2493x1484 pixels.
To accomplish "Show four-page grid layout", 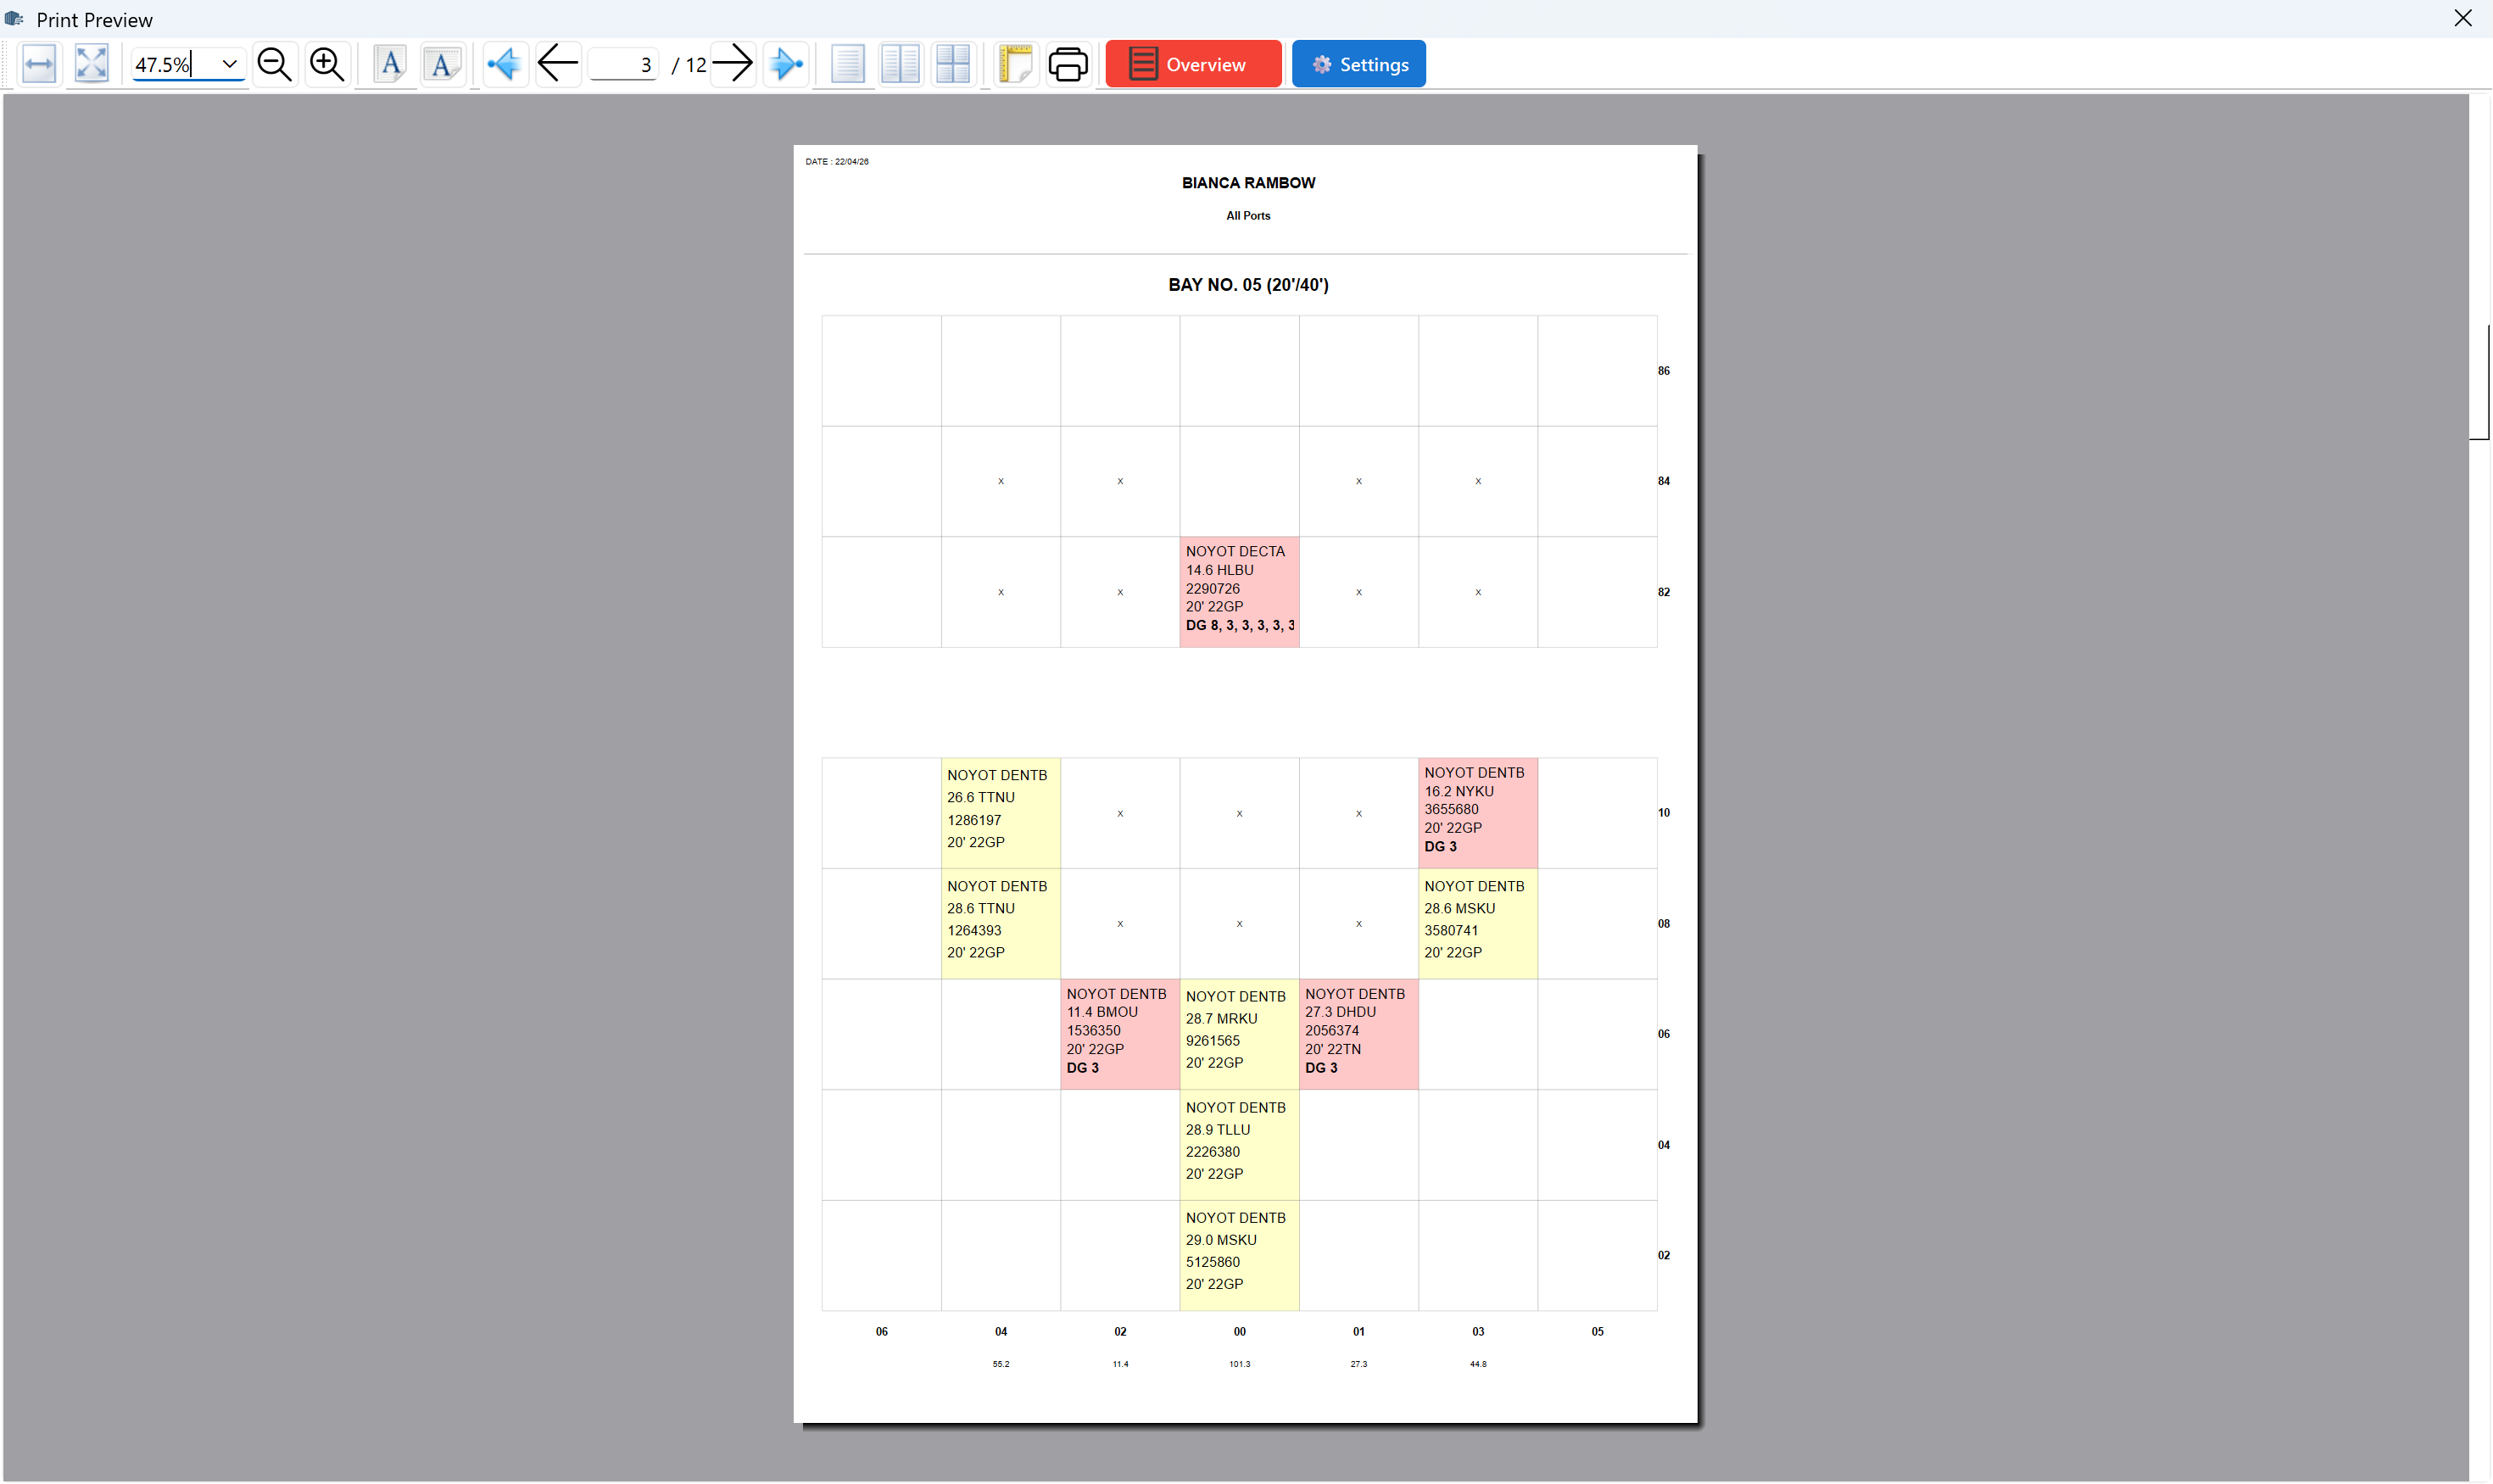I will (953, 64).
